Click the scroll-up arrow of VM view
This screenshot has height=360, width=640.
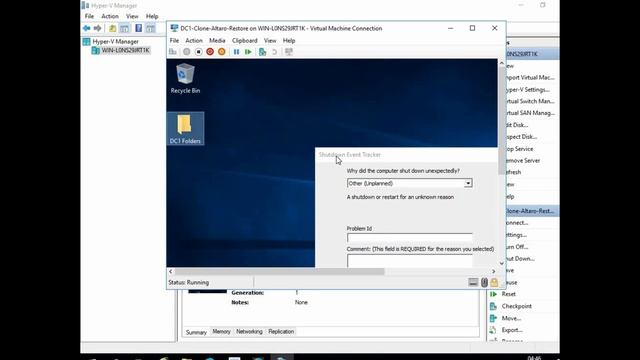(502, 63)
